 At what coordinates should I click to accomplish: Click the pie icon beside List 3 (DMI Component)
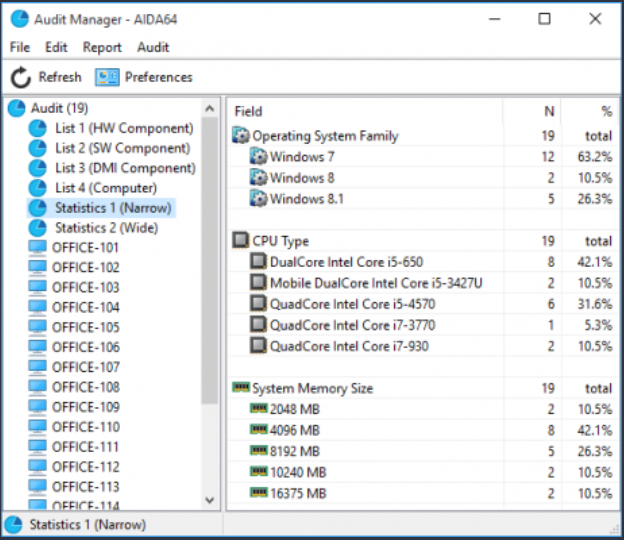pos(37,168)
